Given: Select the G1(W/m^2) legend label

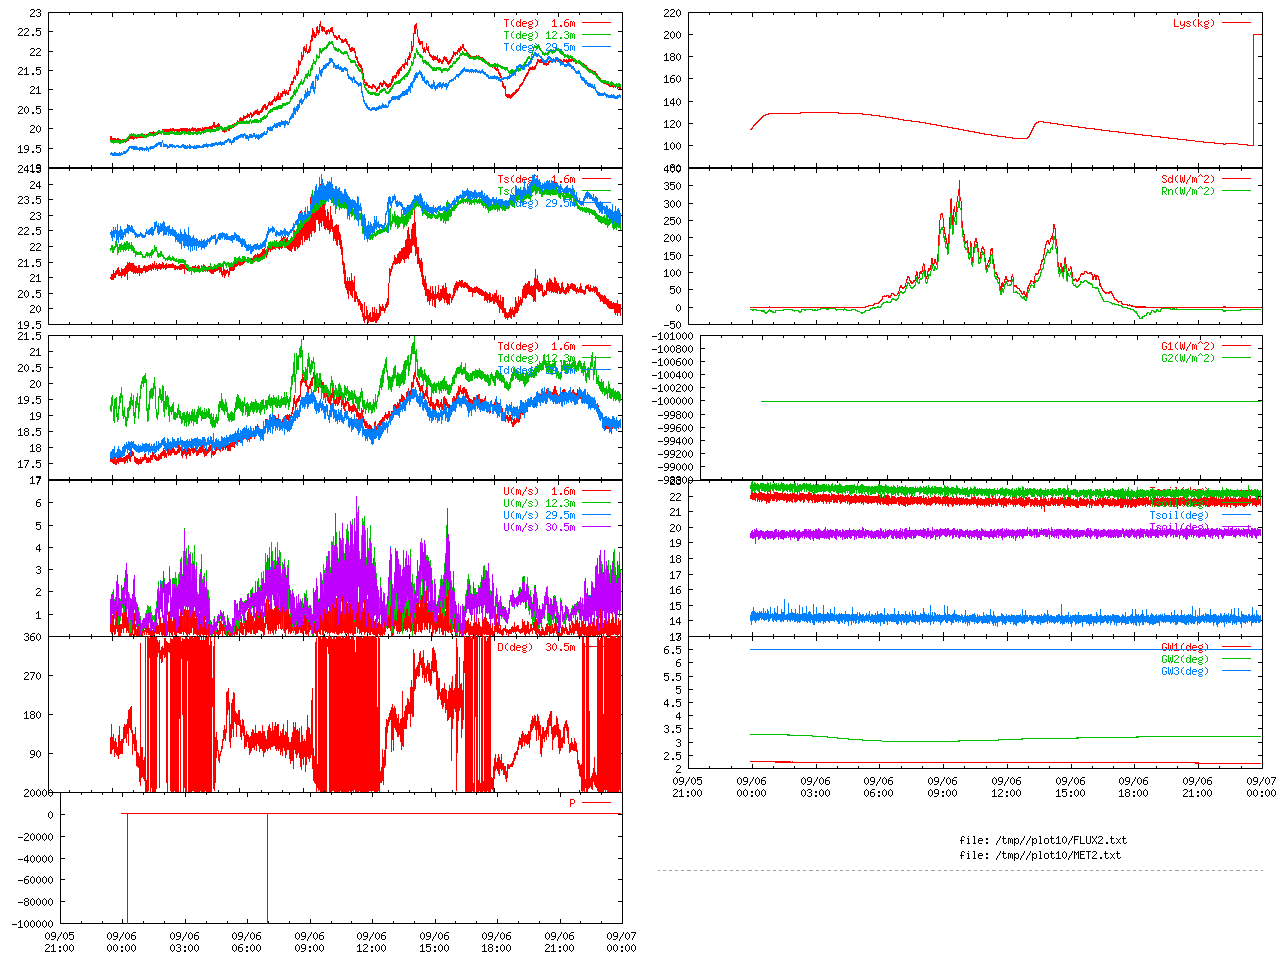Looking at the screenshot, I should click(x=1187, y=346).
